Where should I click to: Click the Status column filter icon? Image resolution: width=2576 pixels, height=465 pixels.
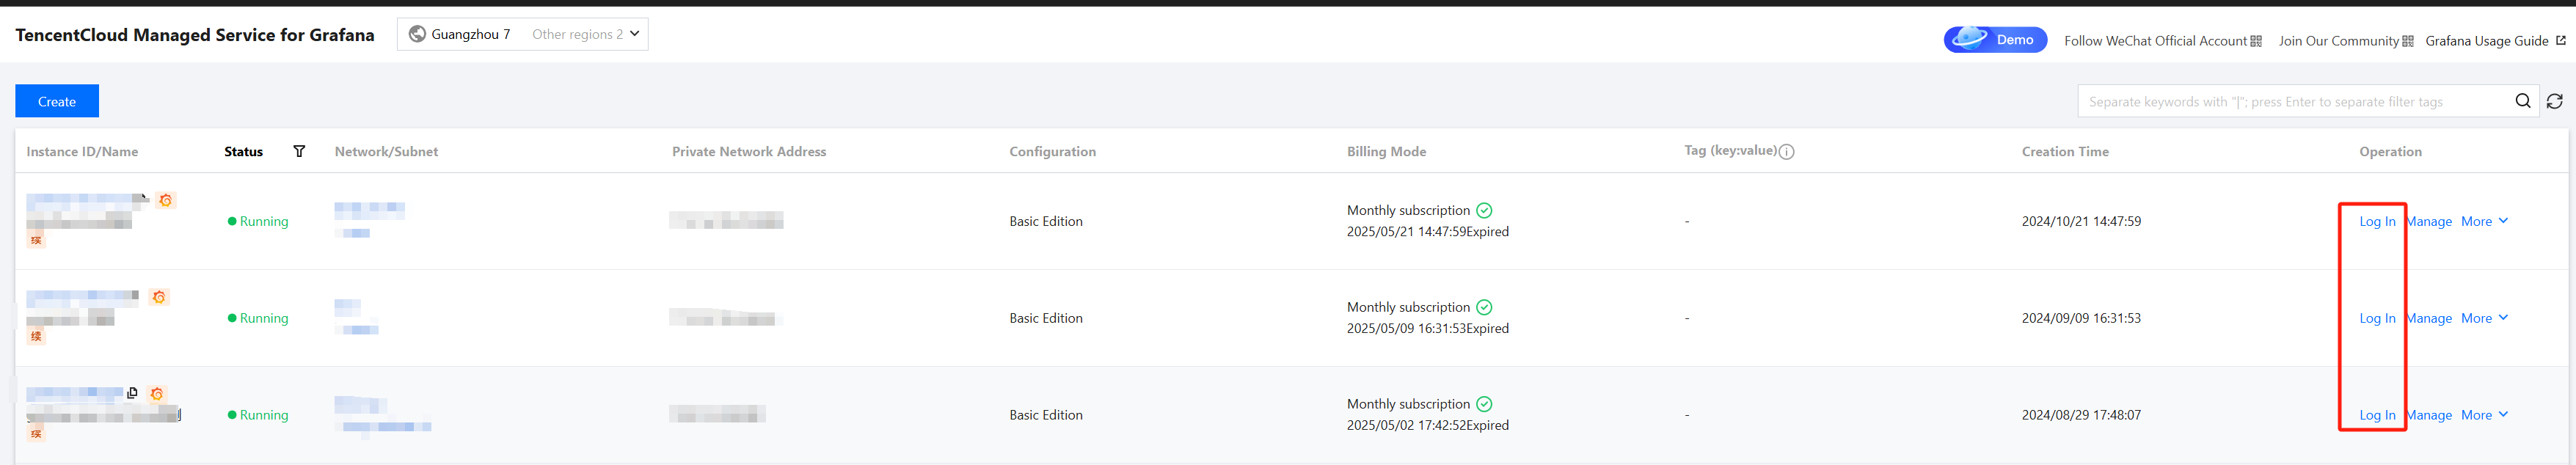[x=299, y=151]
